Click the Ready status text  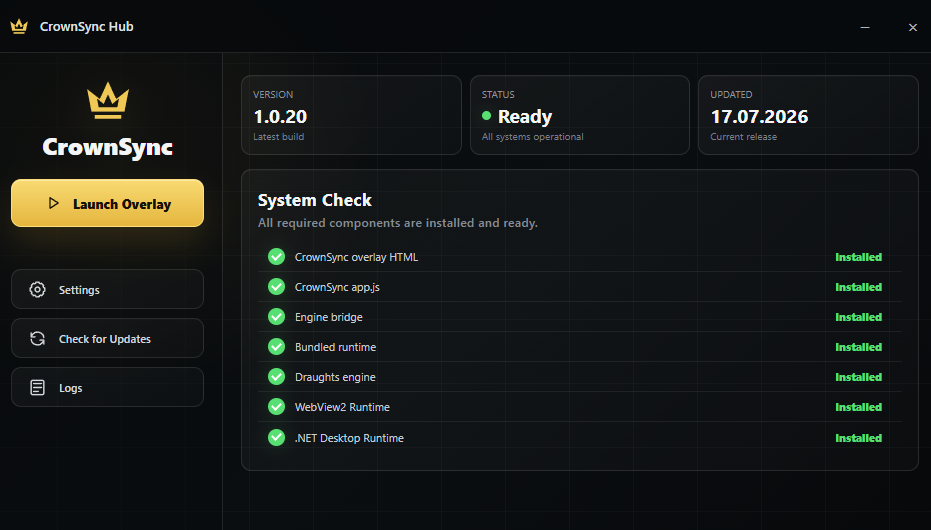point(525,117)
